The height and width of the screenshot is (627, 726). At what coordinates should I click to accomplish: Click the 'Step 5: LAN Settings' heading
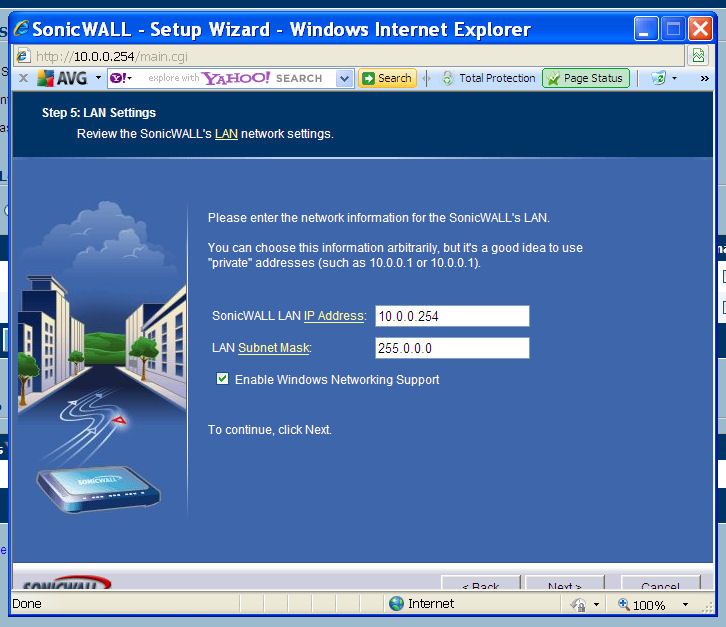coord(99,113)
